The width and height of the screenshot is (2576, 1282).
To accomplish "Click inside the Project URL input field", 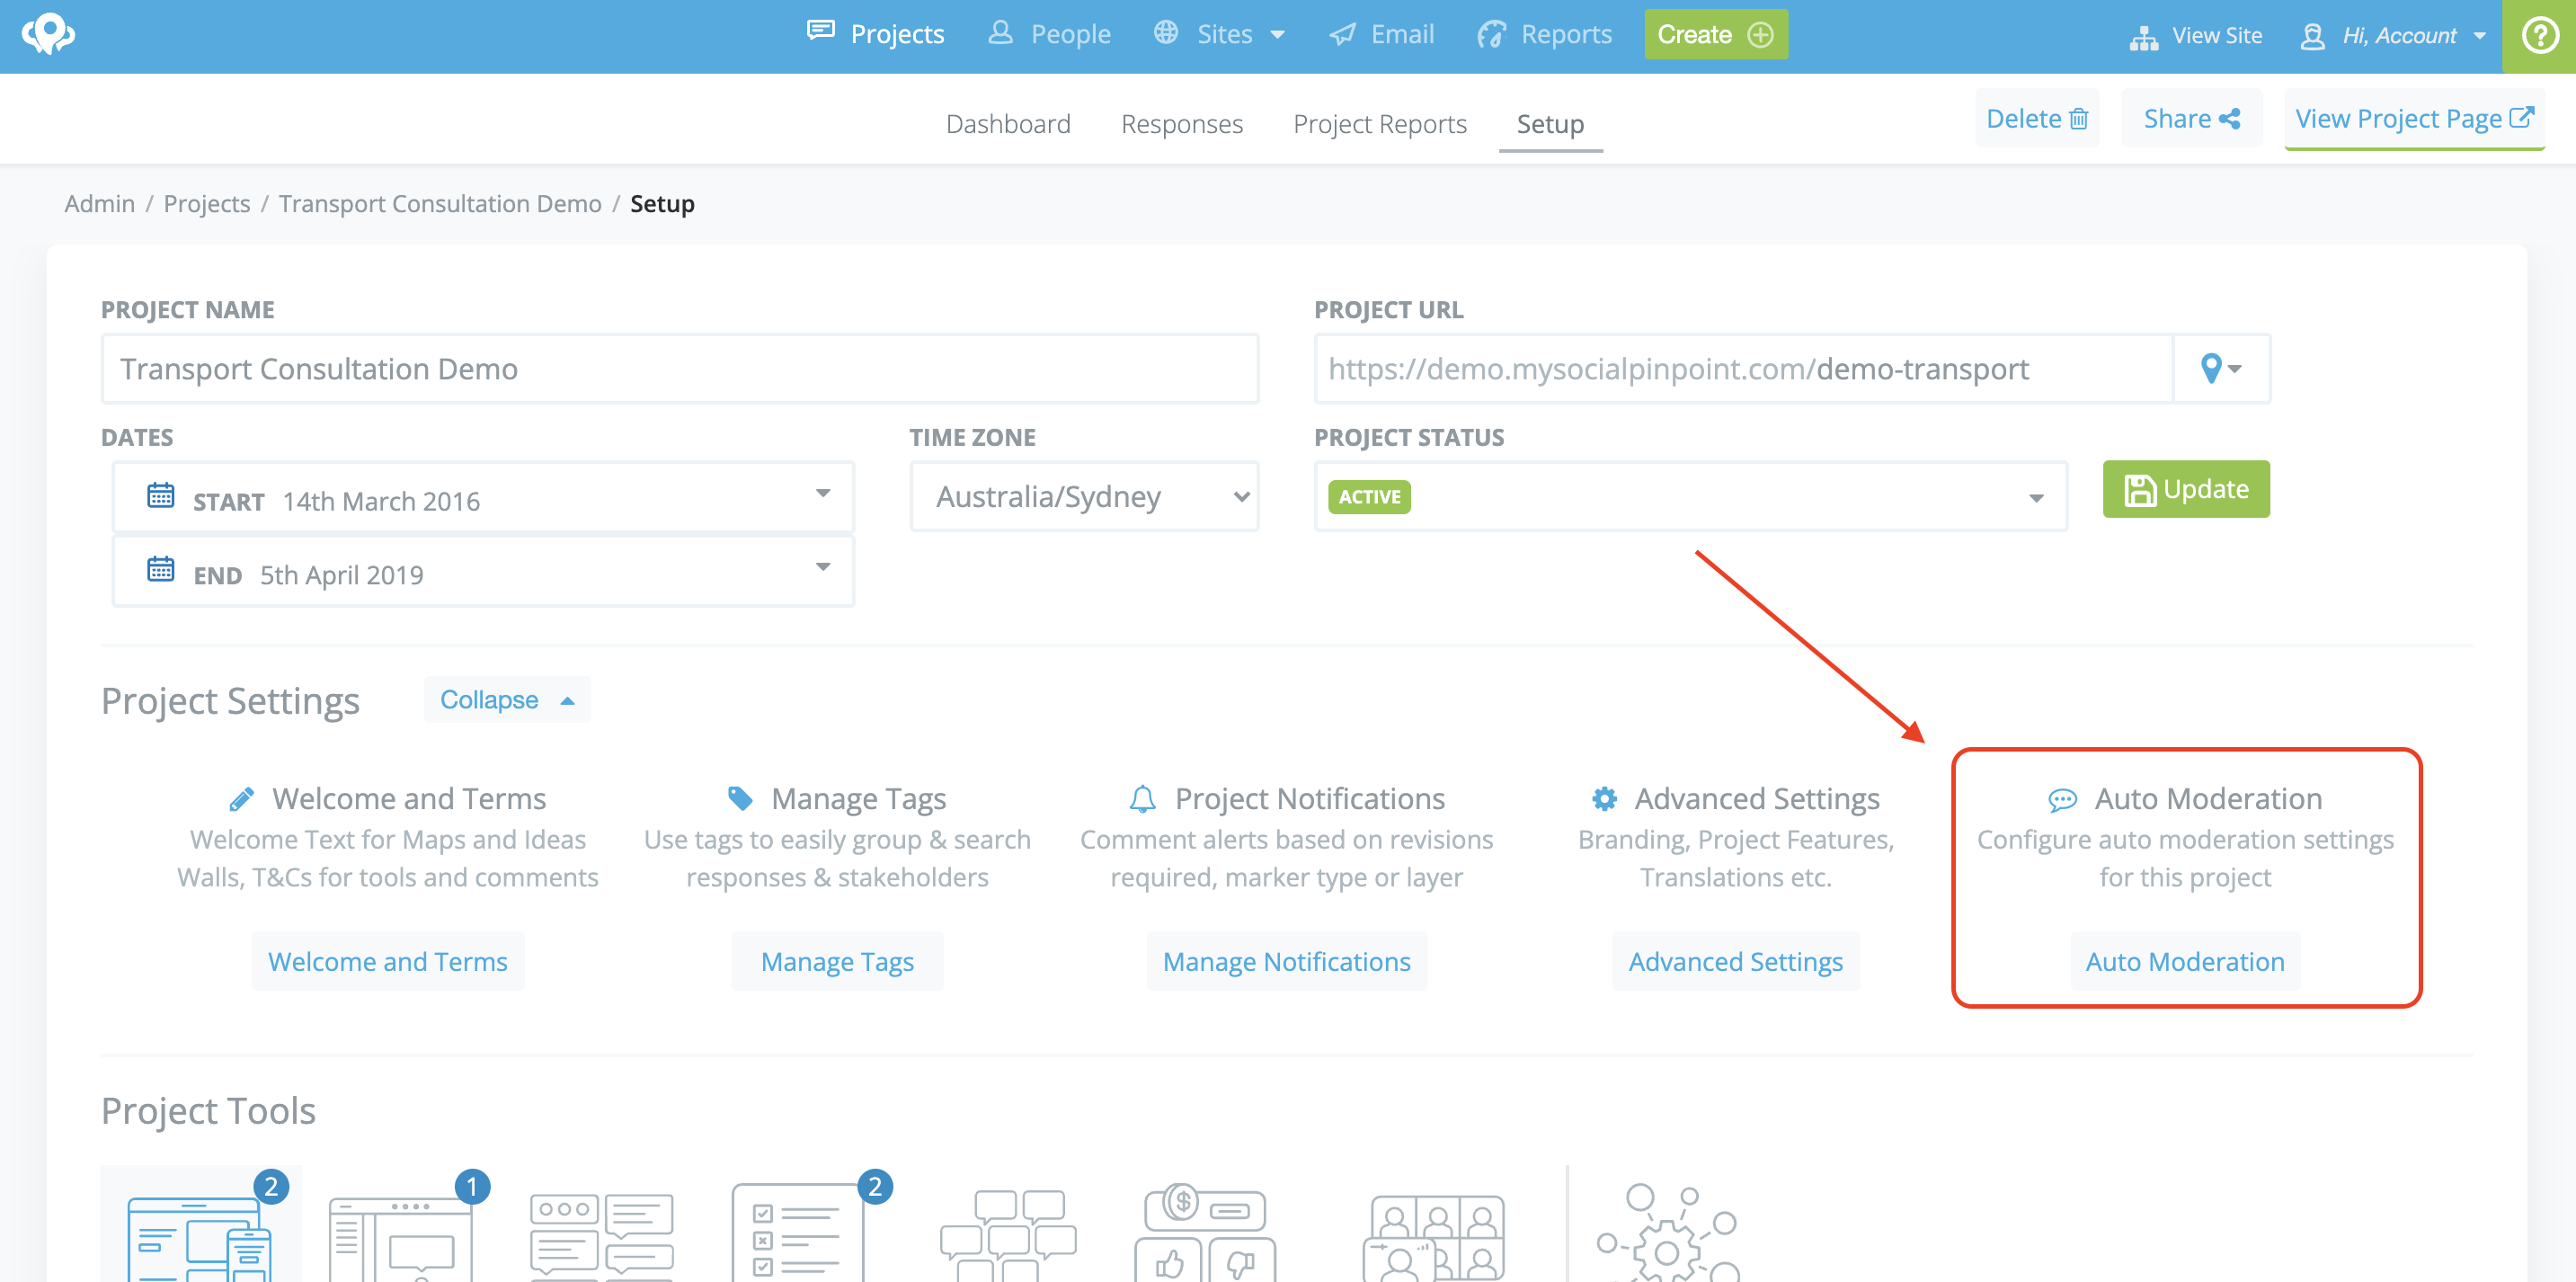I will coord(1743,369).
